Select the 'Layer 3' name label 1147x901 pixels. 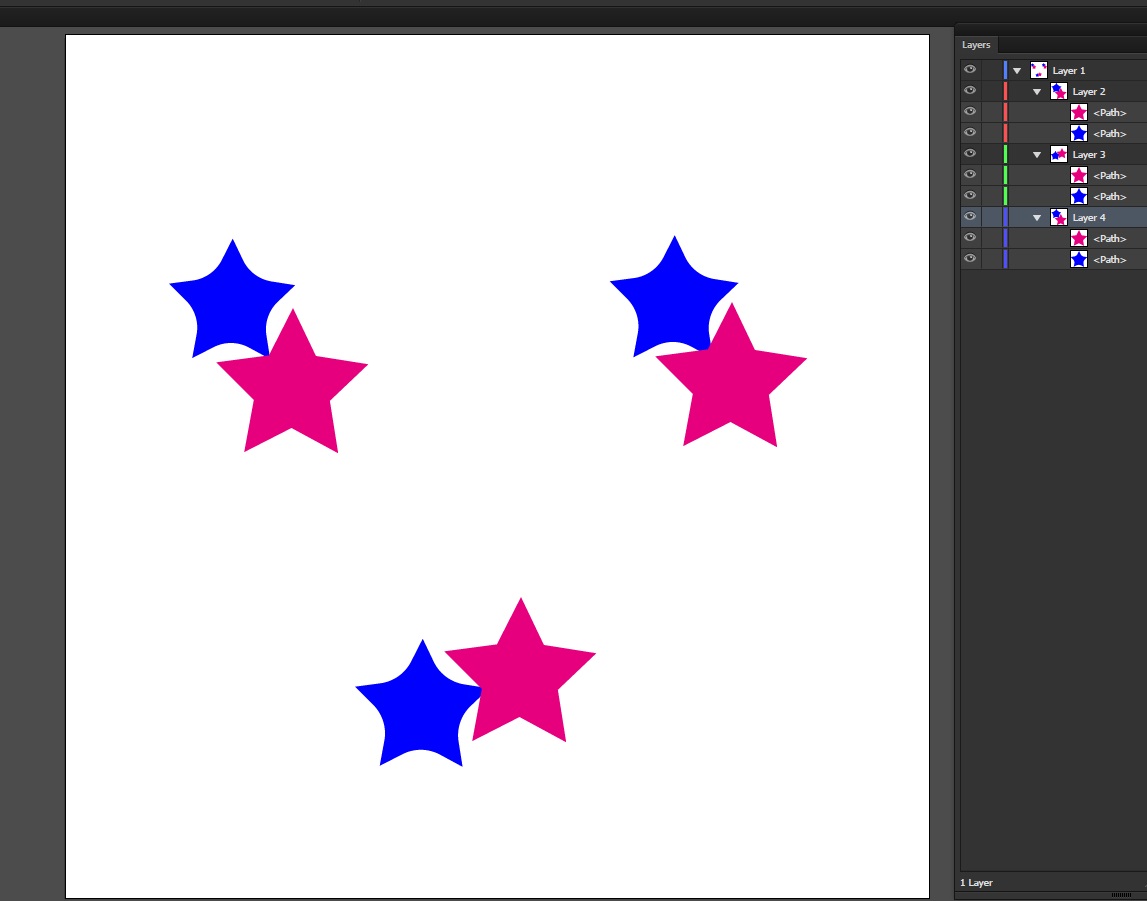coord(1089,154)
